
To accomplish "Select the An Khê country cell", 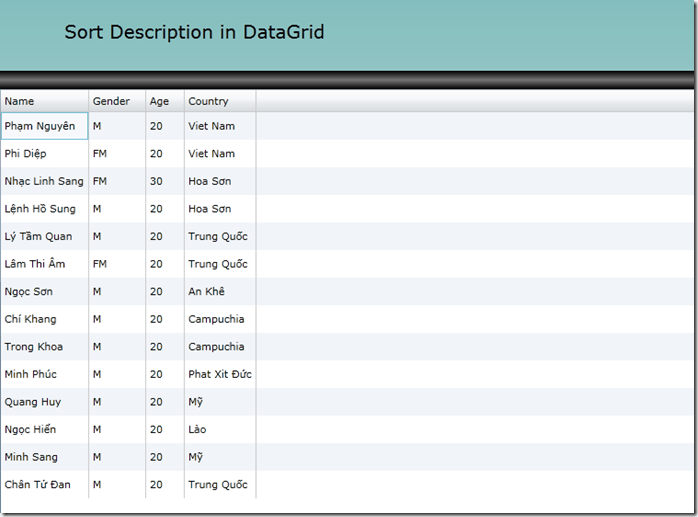I will 219,292.
